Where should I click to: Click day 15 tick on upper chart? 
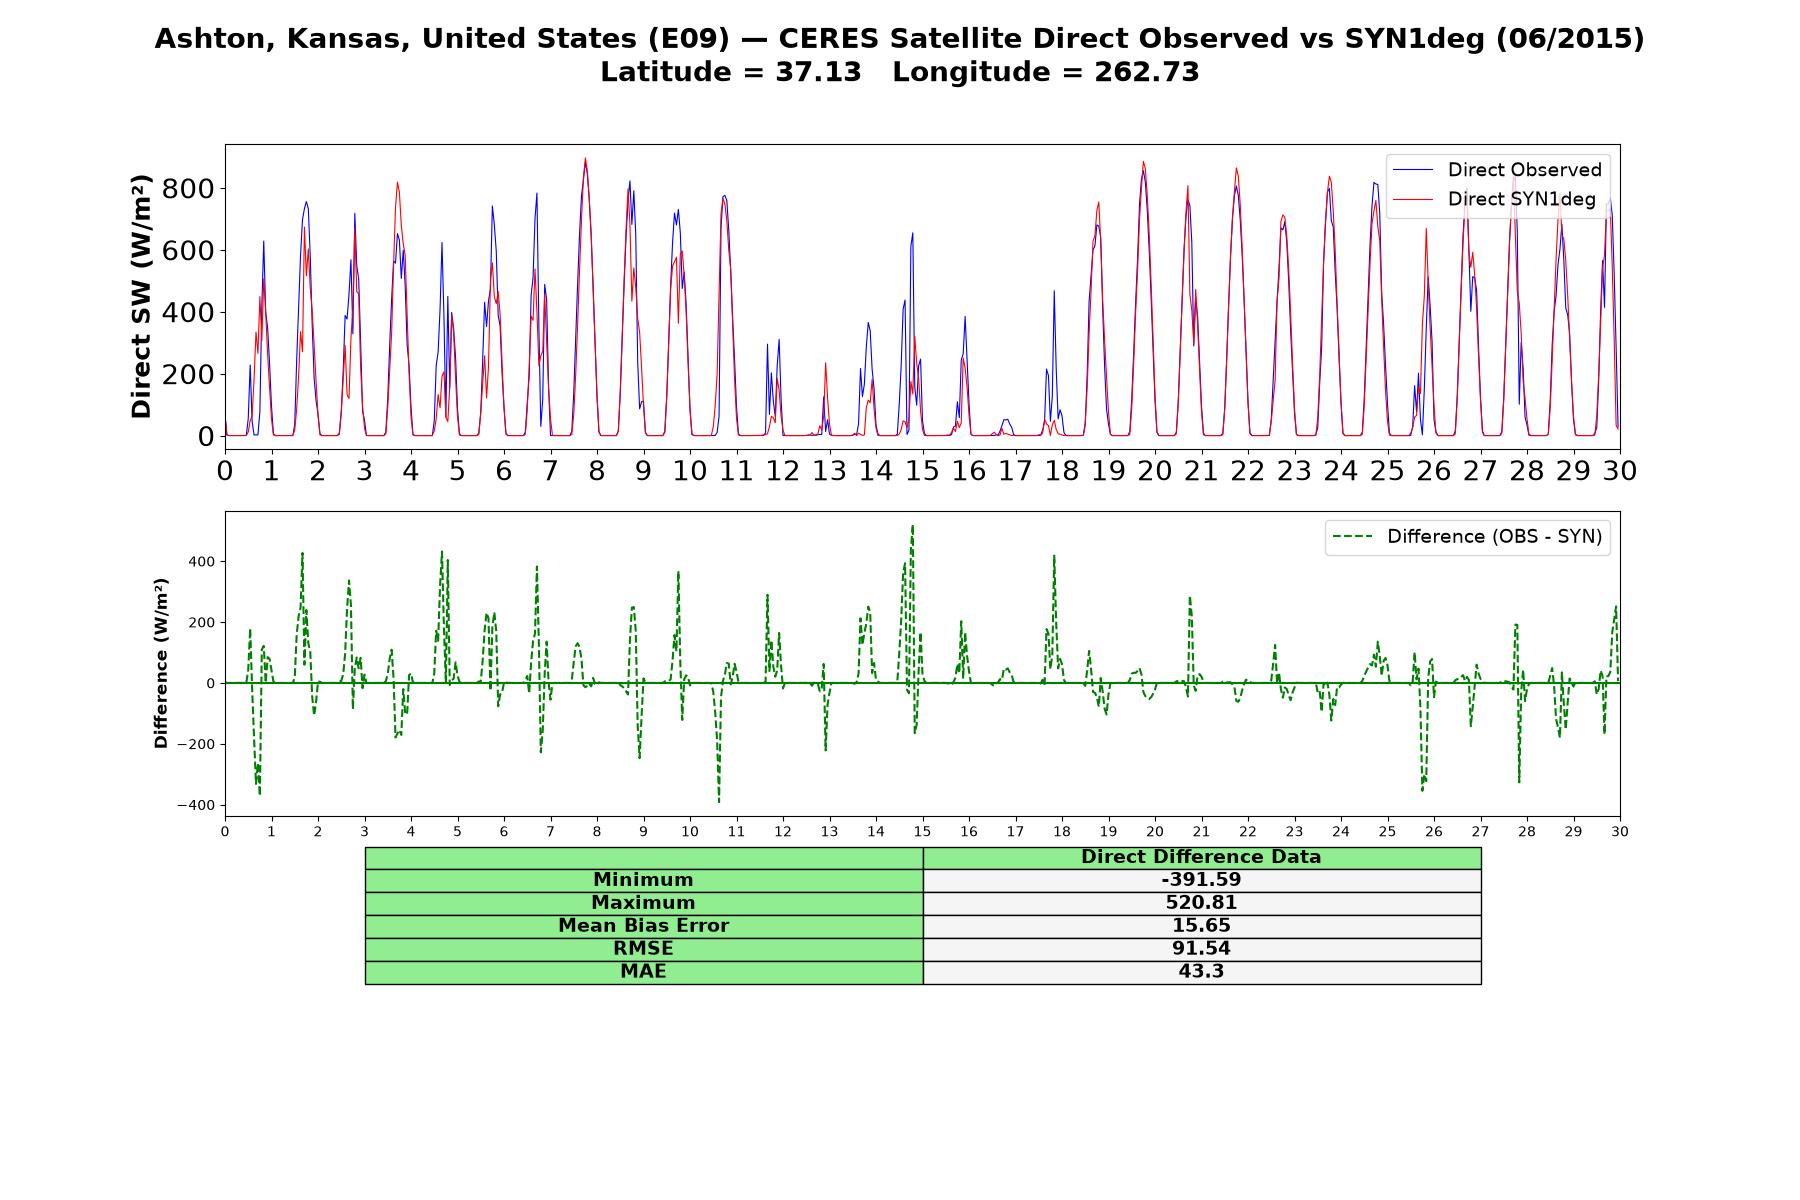point(922,470)
